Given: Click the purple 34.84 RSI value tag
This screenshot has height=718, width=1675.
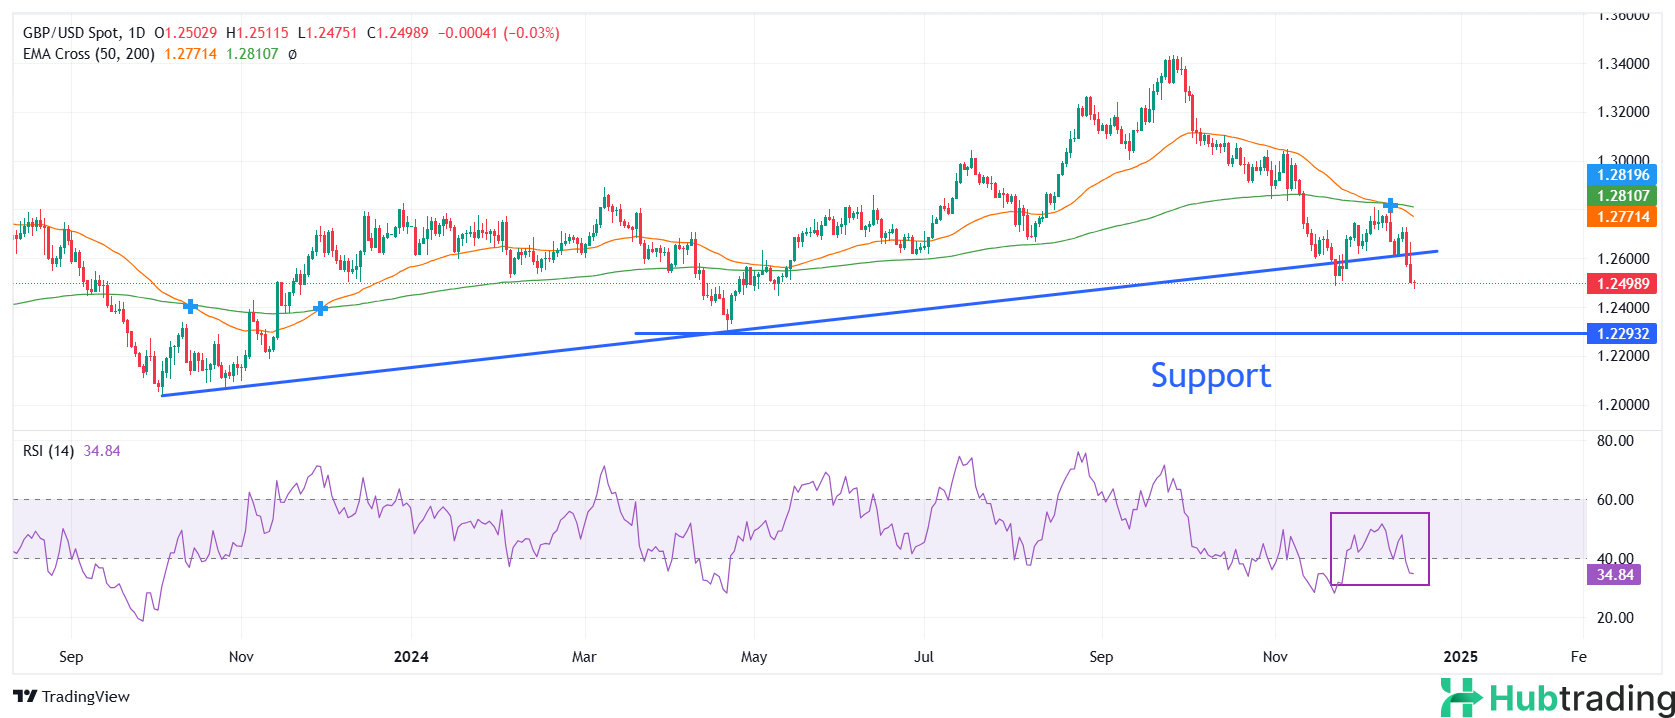Looking at the screenshot, I should click(x=1614, y=575).
